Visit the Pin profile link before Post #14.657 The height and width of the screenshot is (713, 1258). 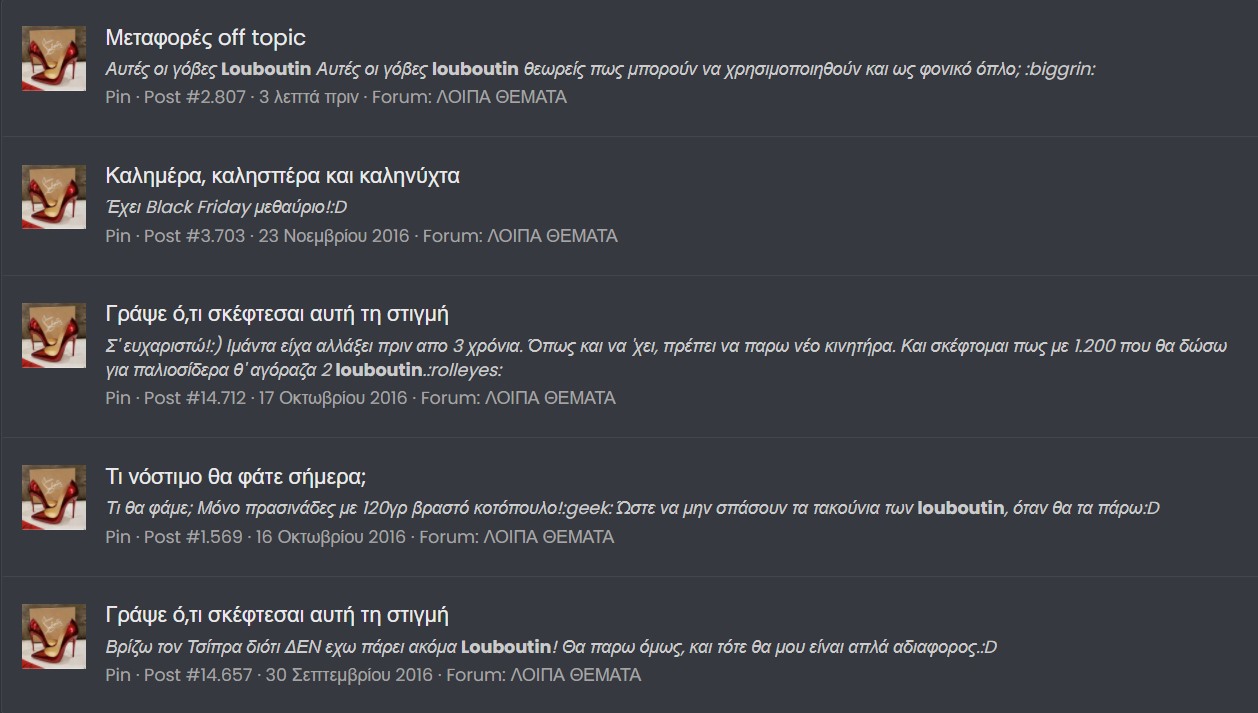click(x=118, y=675)
